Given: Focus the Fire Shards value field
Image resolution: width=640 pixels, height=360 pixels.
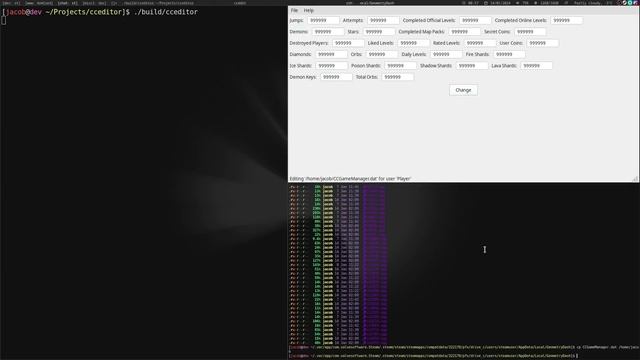Looking at the screenshot, I should coord(509,54).
